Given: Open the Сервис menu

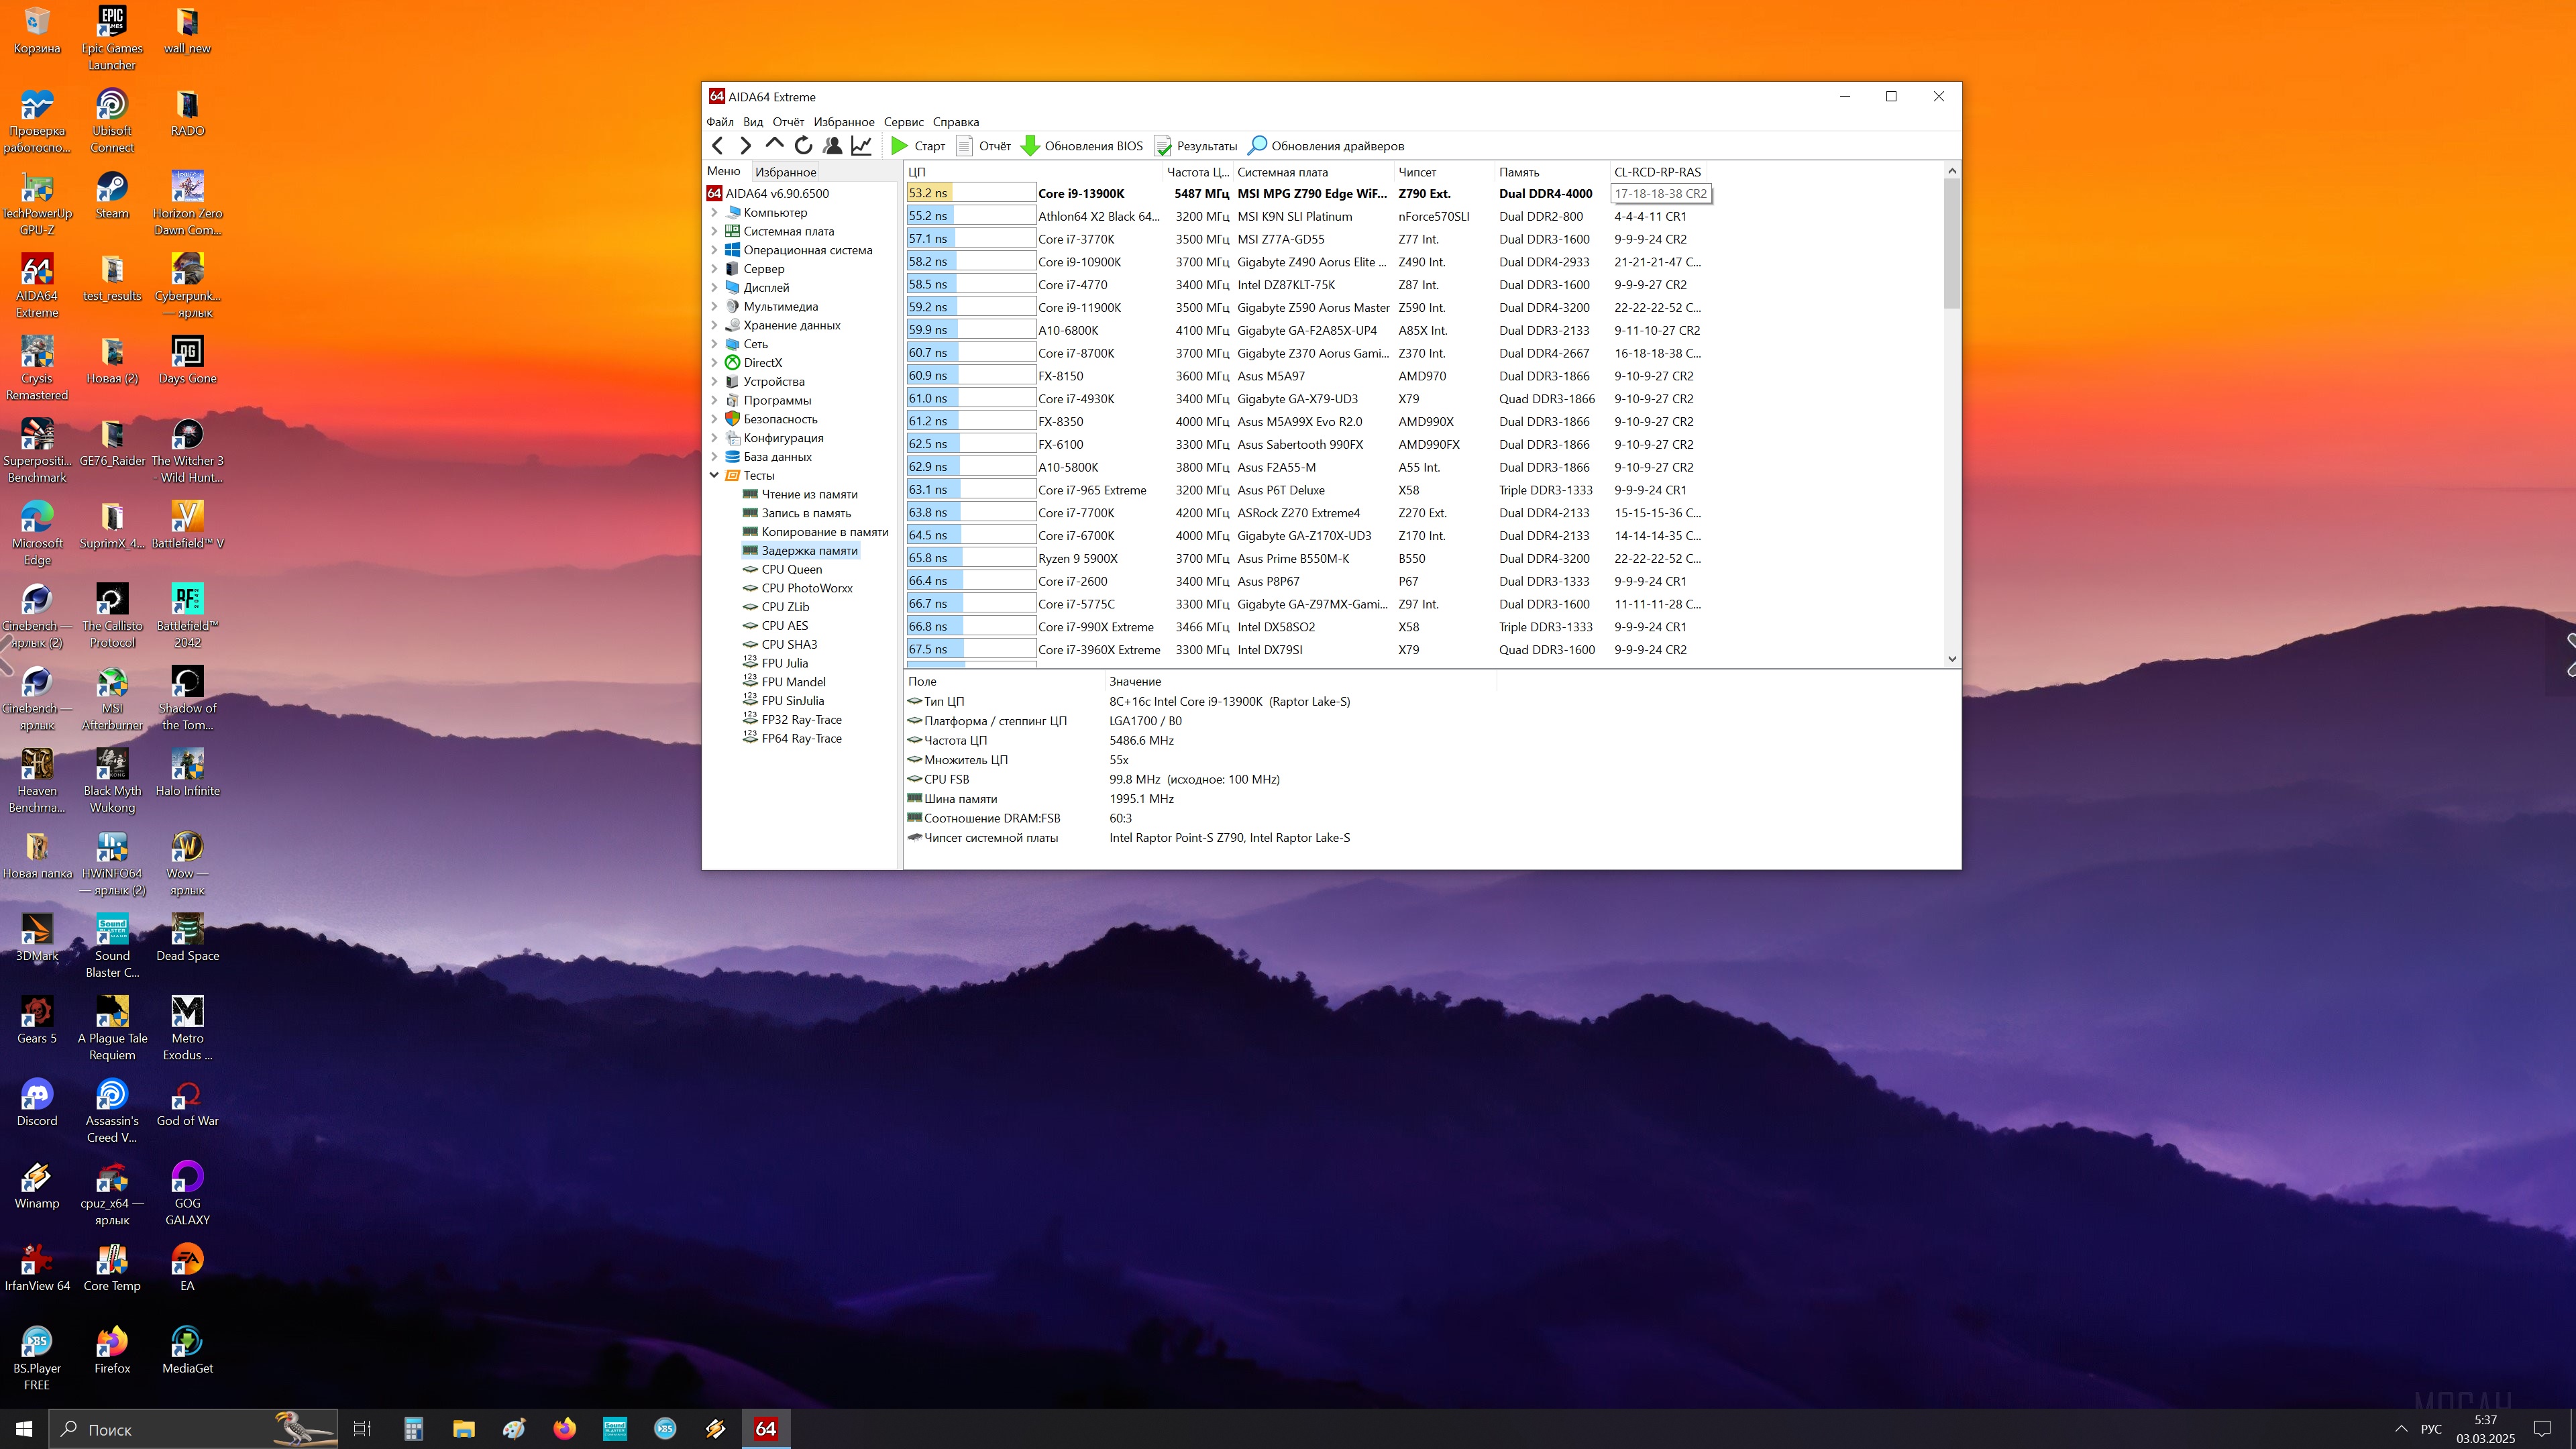Looking at the screenshot, I should click(903, 122).
